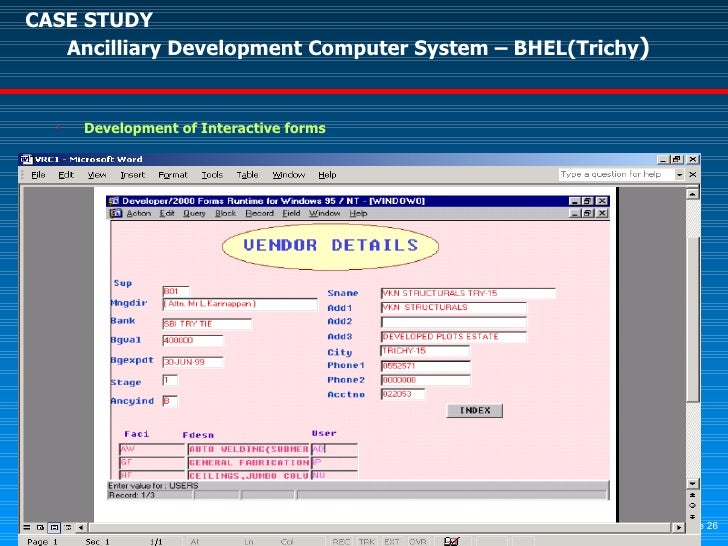The width and height of the screenshot is (728, 546).
Task: Click horizontal scrollbar right arrow
Action: (x=679, y=527)
